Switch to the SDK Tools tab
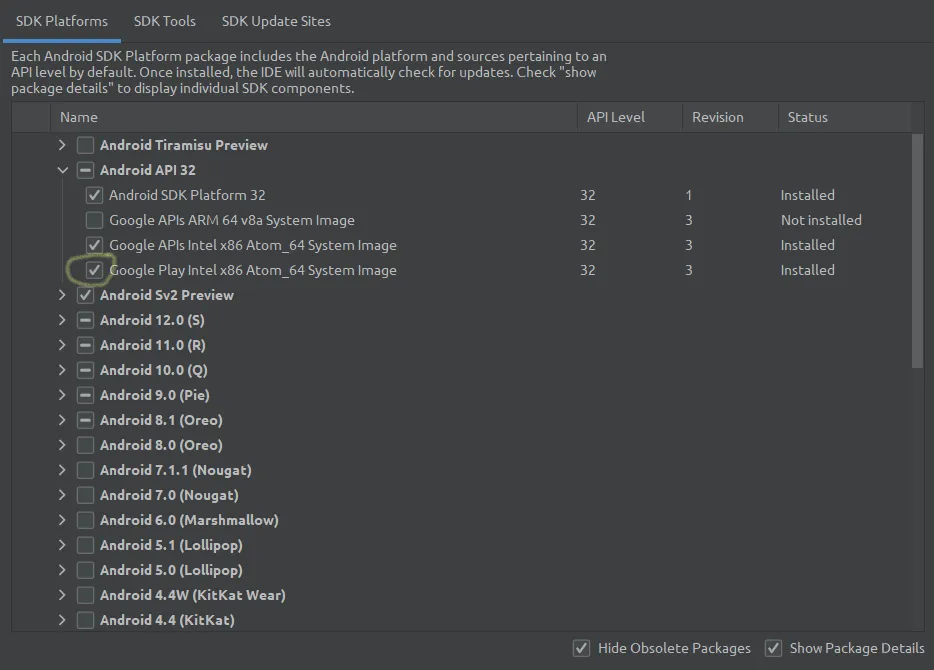 165,20
